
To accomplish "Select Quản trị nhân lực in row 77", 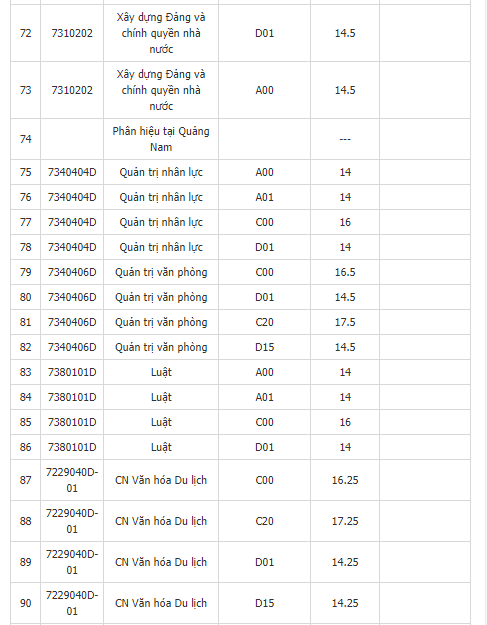I will (x=161, y=222).
